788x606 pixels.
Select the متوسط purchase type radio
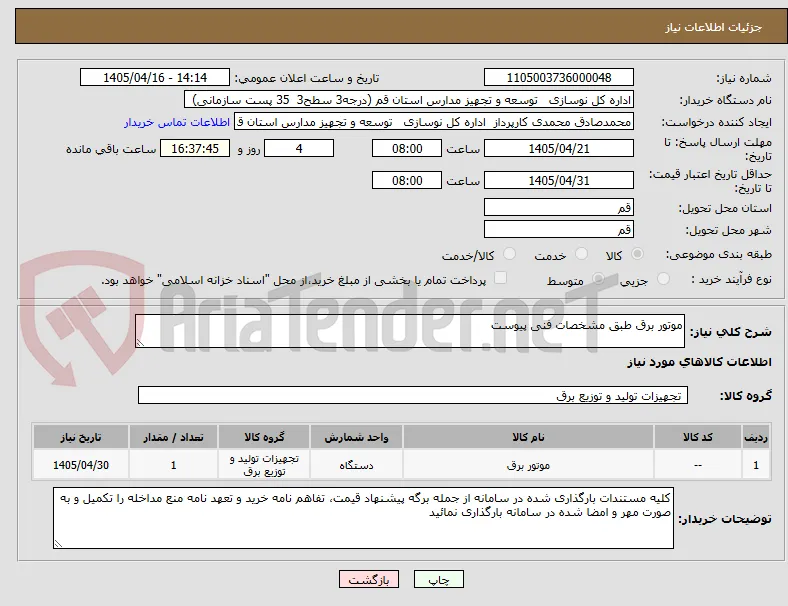(598, 279)
